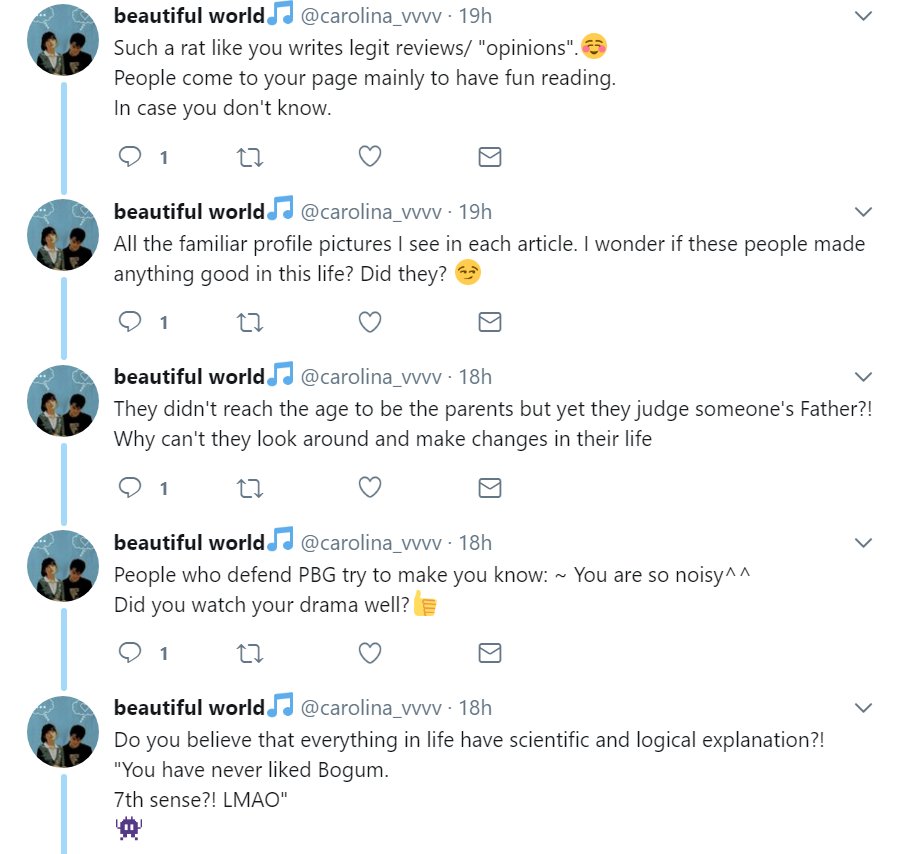This screenshot has width=901, height=854.
Task: Retweet the "Such a rat like you" tweet
Action: tap(249, 157)
